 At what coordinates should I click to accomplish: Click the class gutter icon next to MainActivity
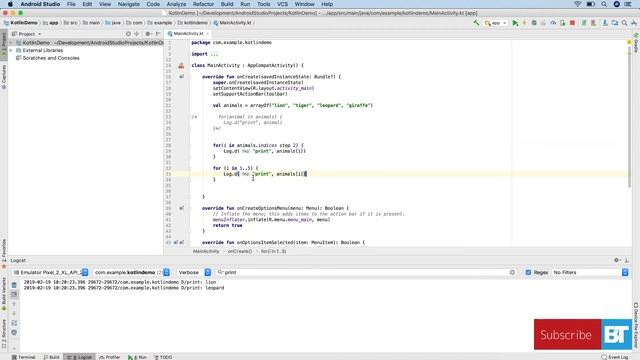(181, 65)
